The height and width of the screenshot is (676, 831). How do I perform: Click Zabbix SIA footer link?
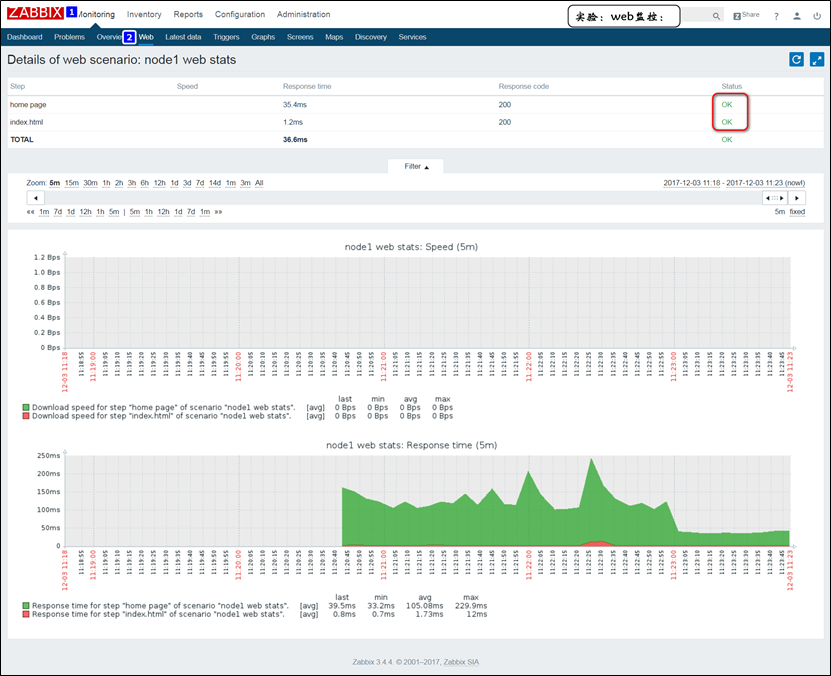[461, 662]
